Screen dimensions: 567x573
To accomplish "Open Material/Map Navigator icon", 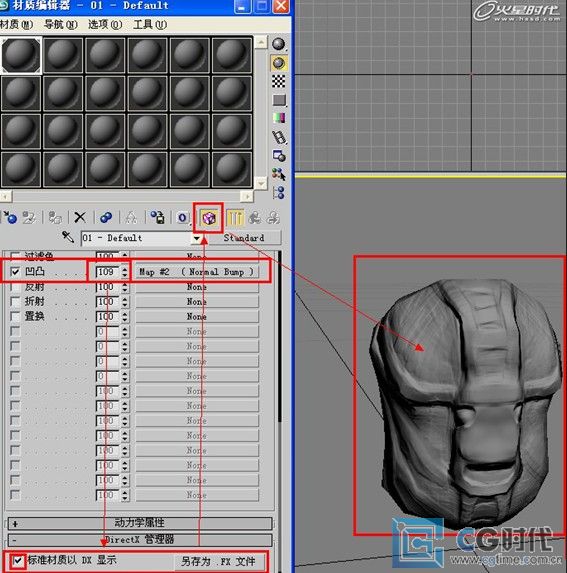I will (279, 193).
